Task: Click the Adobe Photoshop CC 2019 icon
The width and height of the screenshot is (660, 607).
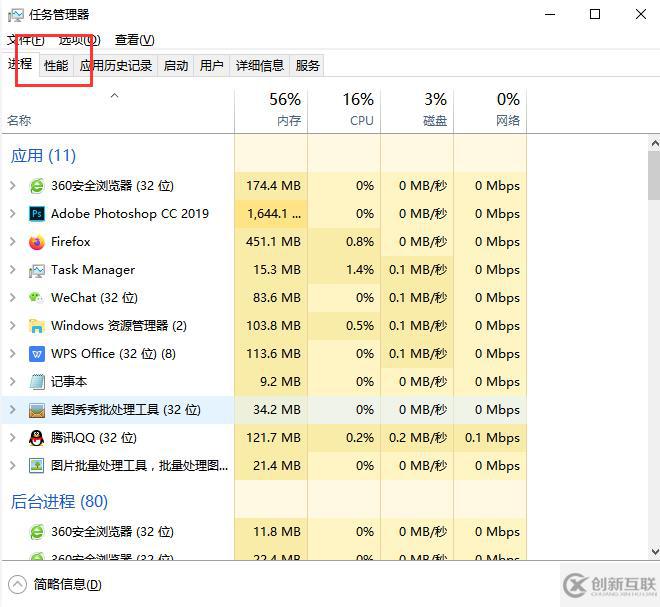Action: (x=37, y=214)
